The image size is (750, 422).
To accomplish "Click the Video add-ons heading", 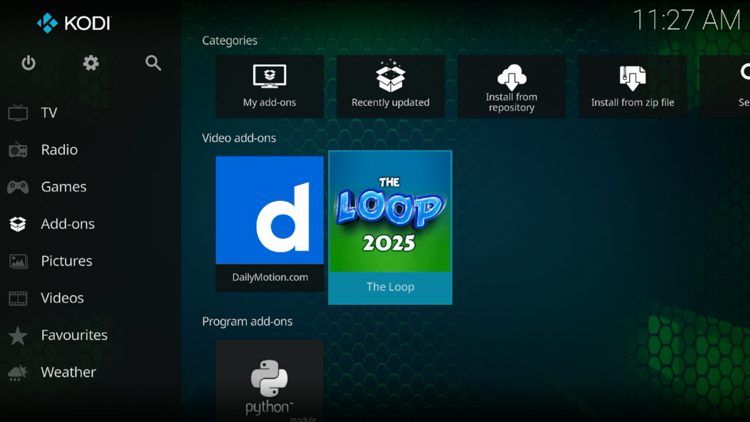I will [239, 138].
